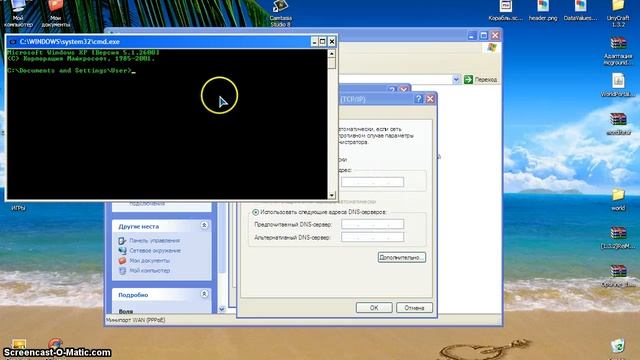Click cmd window scrollbar down arrow
The height and width of the screenshot is (360, 640).
tap(331, 195)
